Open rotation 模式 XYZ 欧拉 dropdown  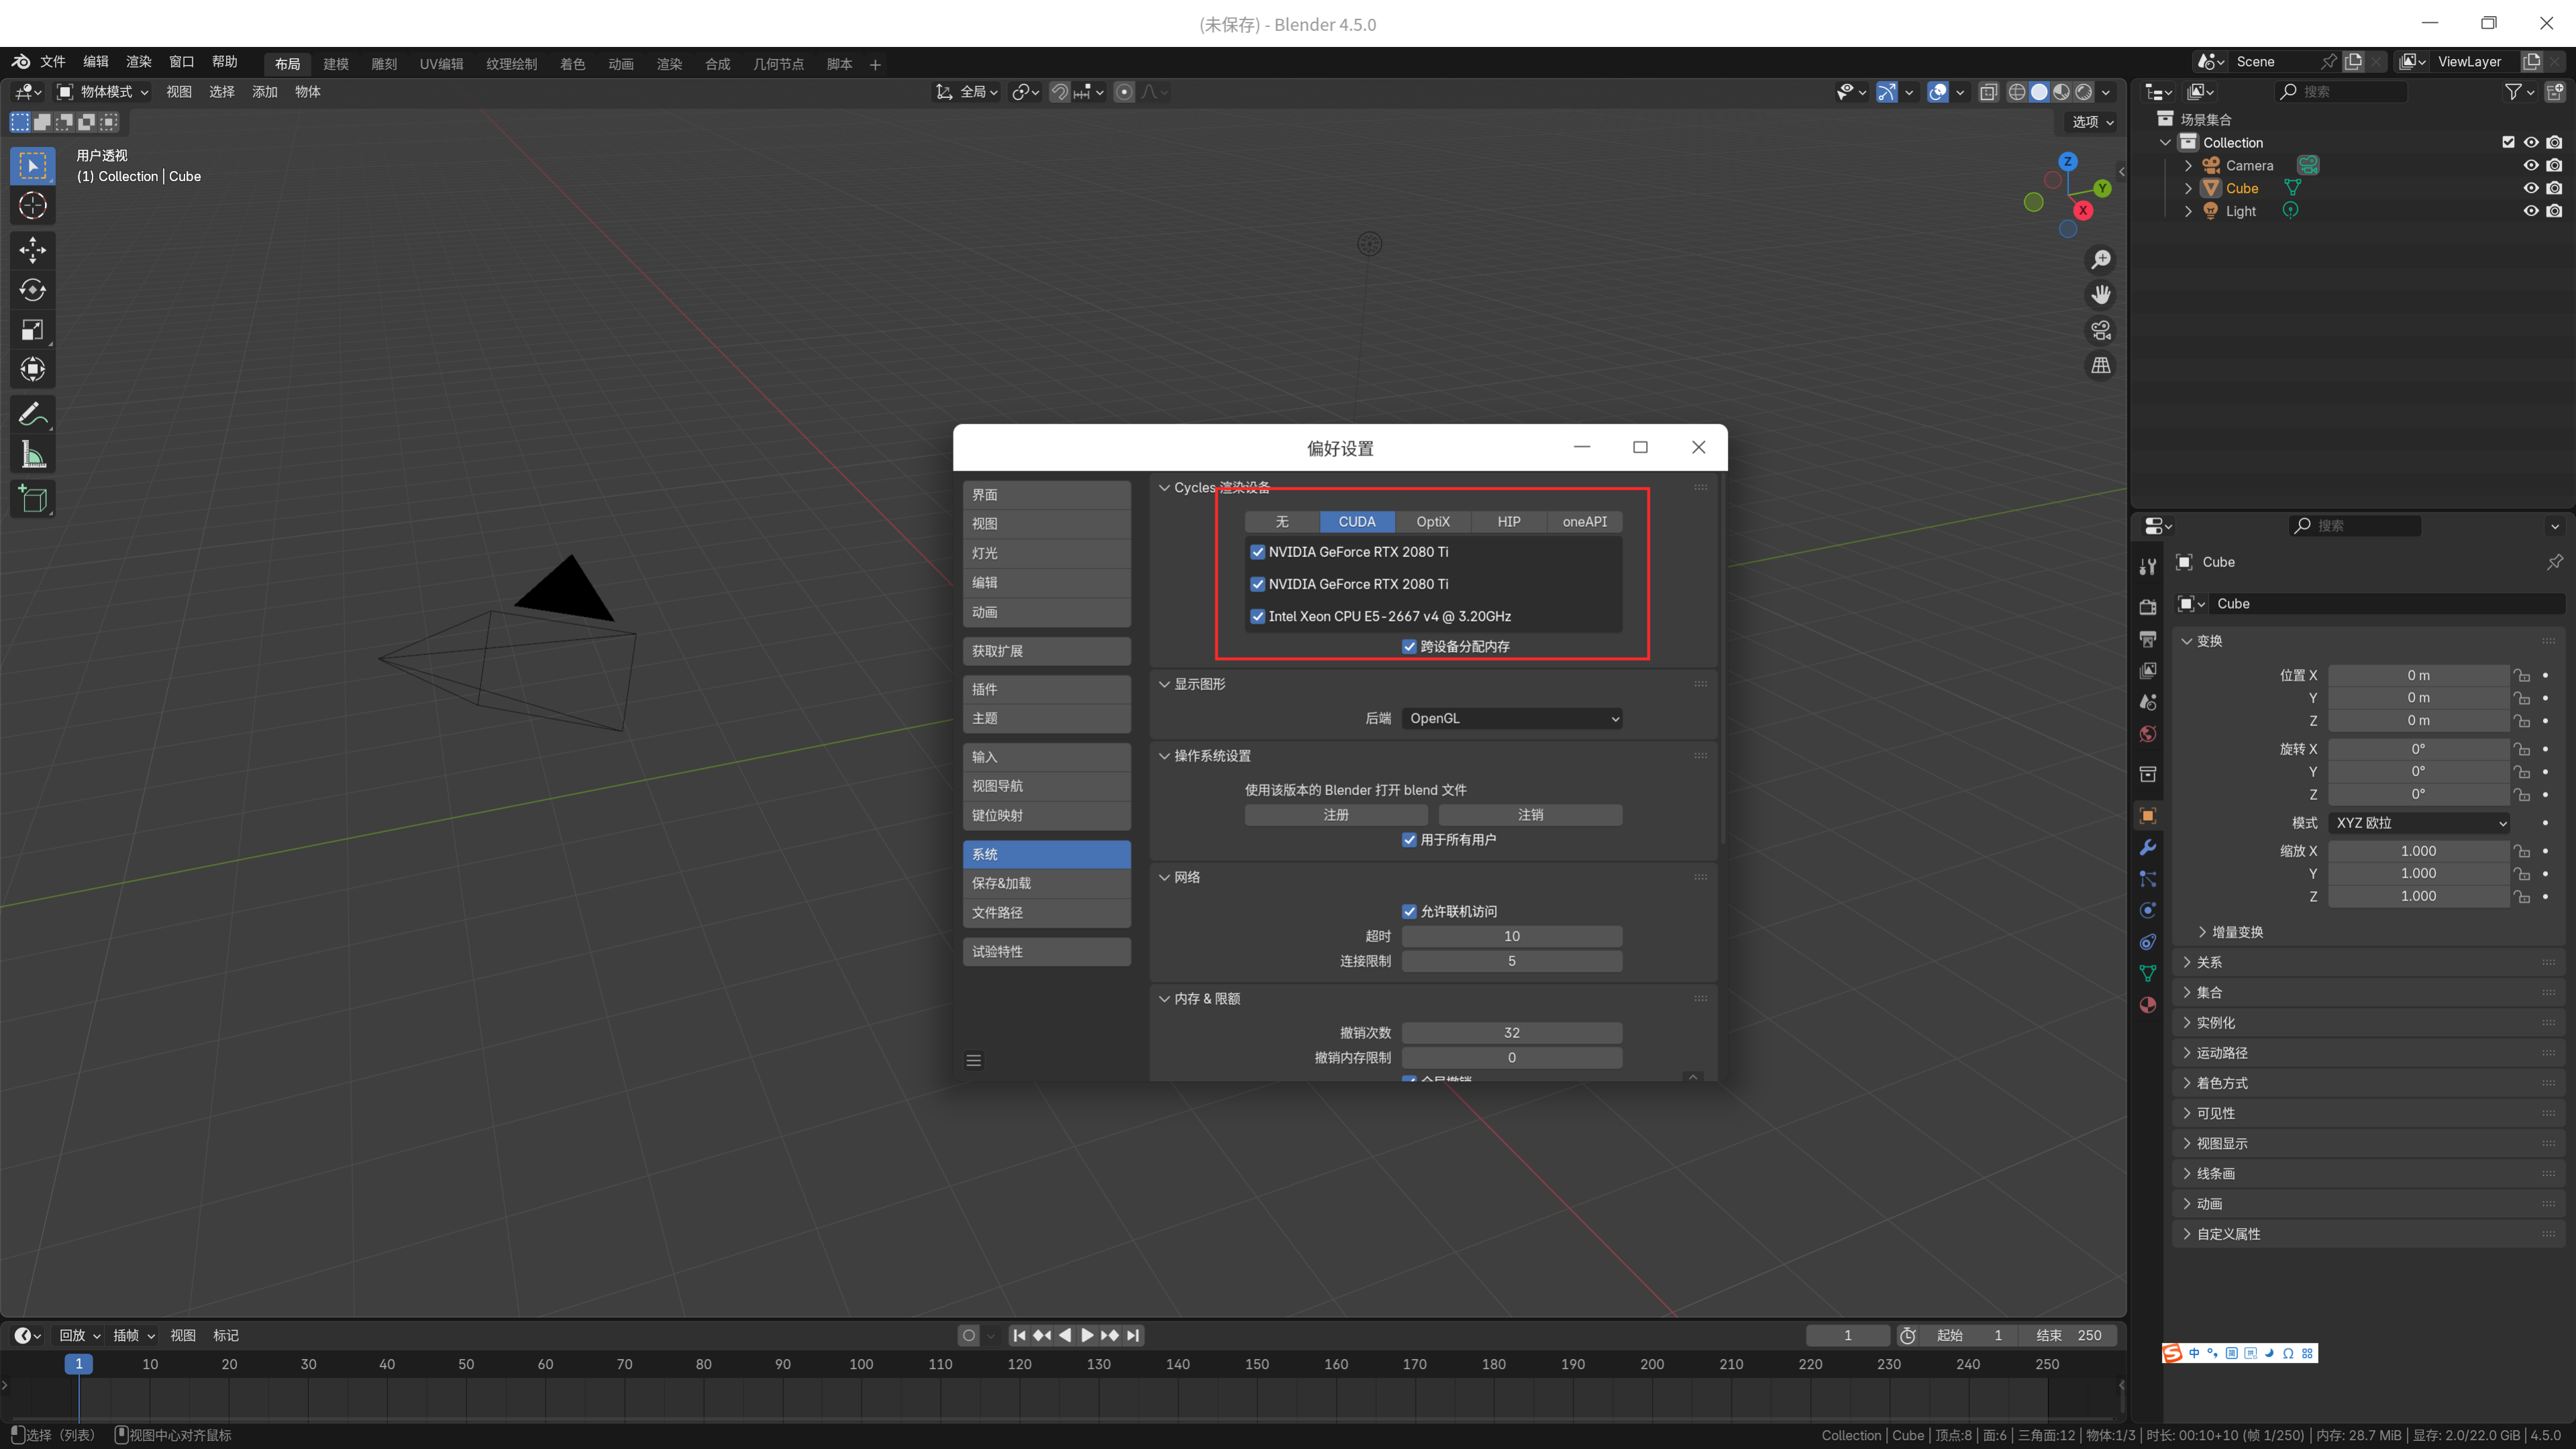pos(2418,822)
